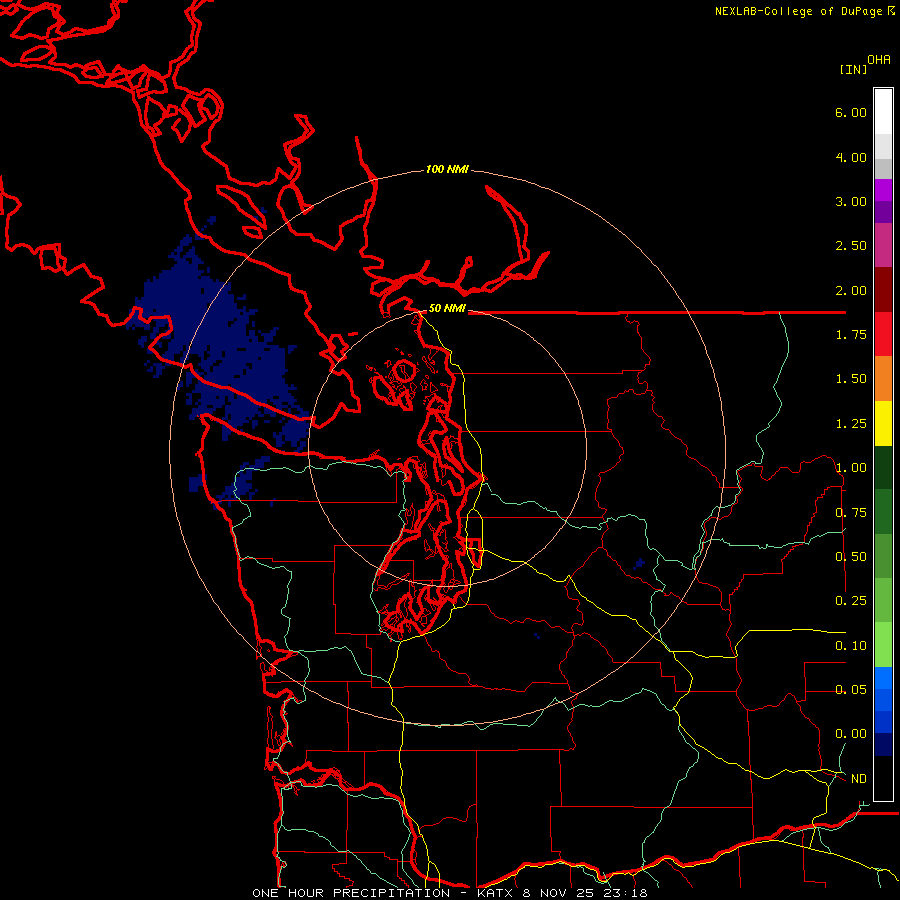Image resolution: width=900 pixels, height=900 pixels.
Task: Click the [IN] units label
Action: 853,69
